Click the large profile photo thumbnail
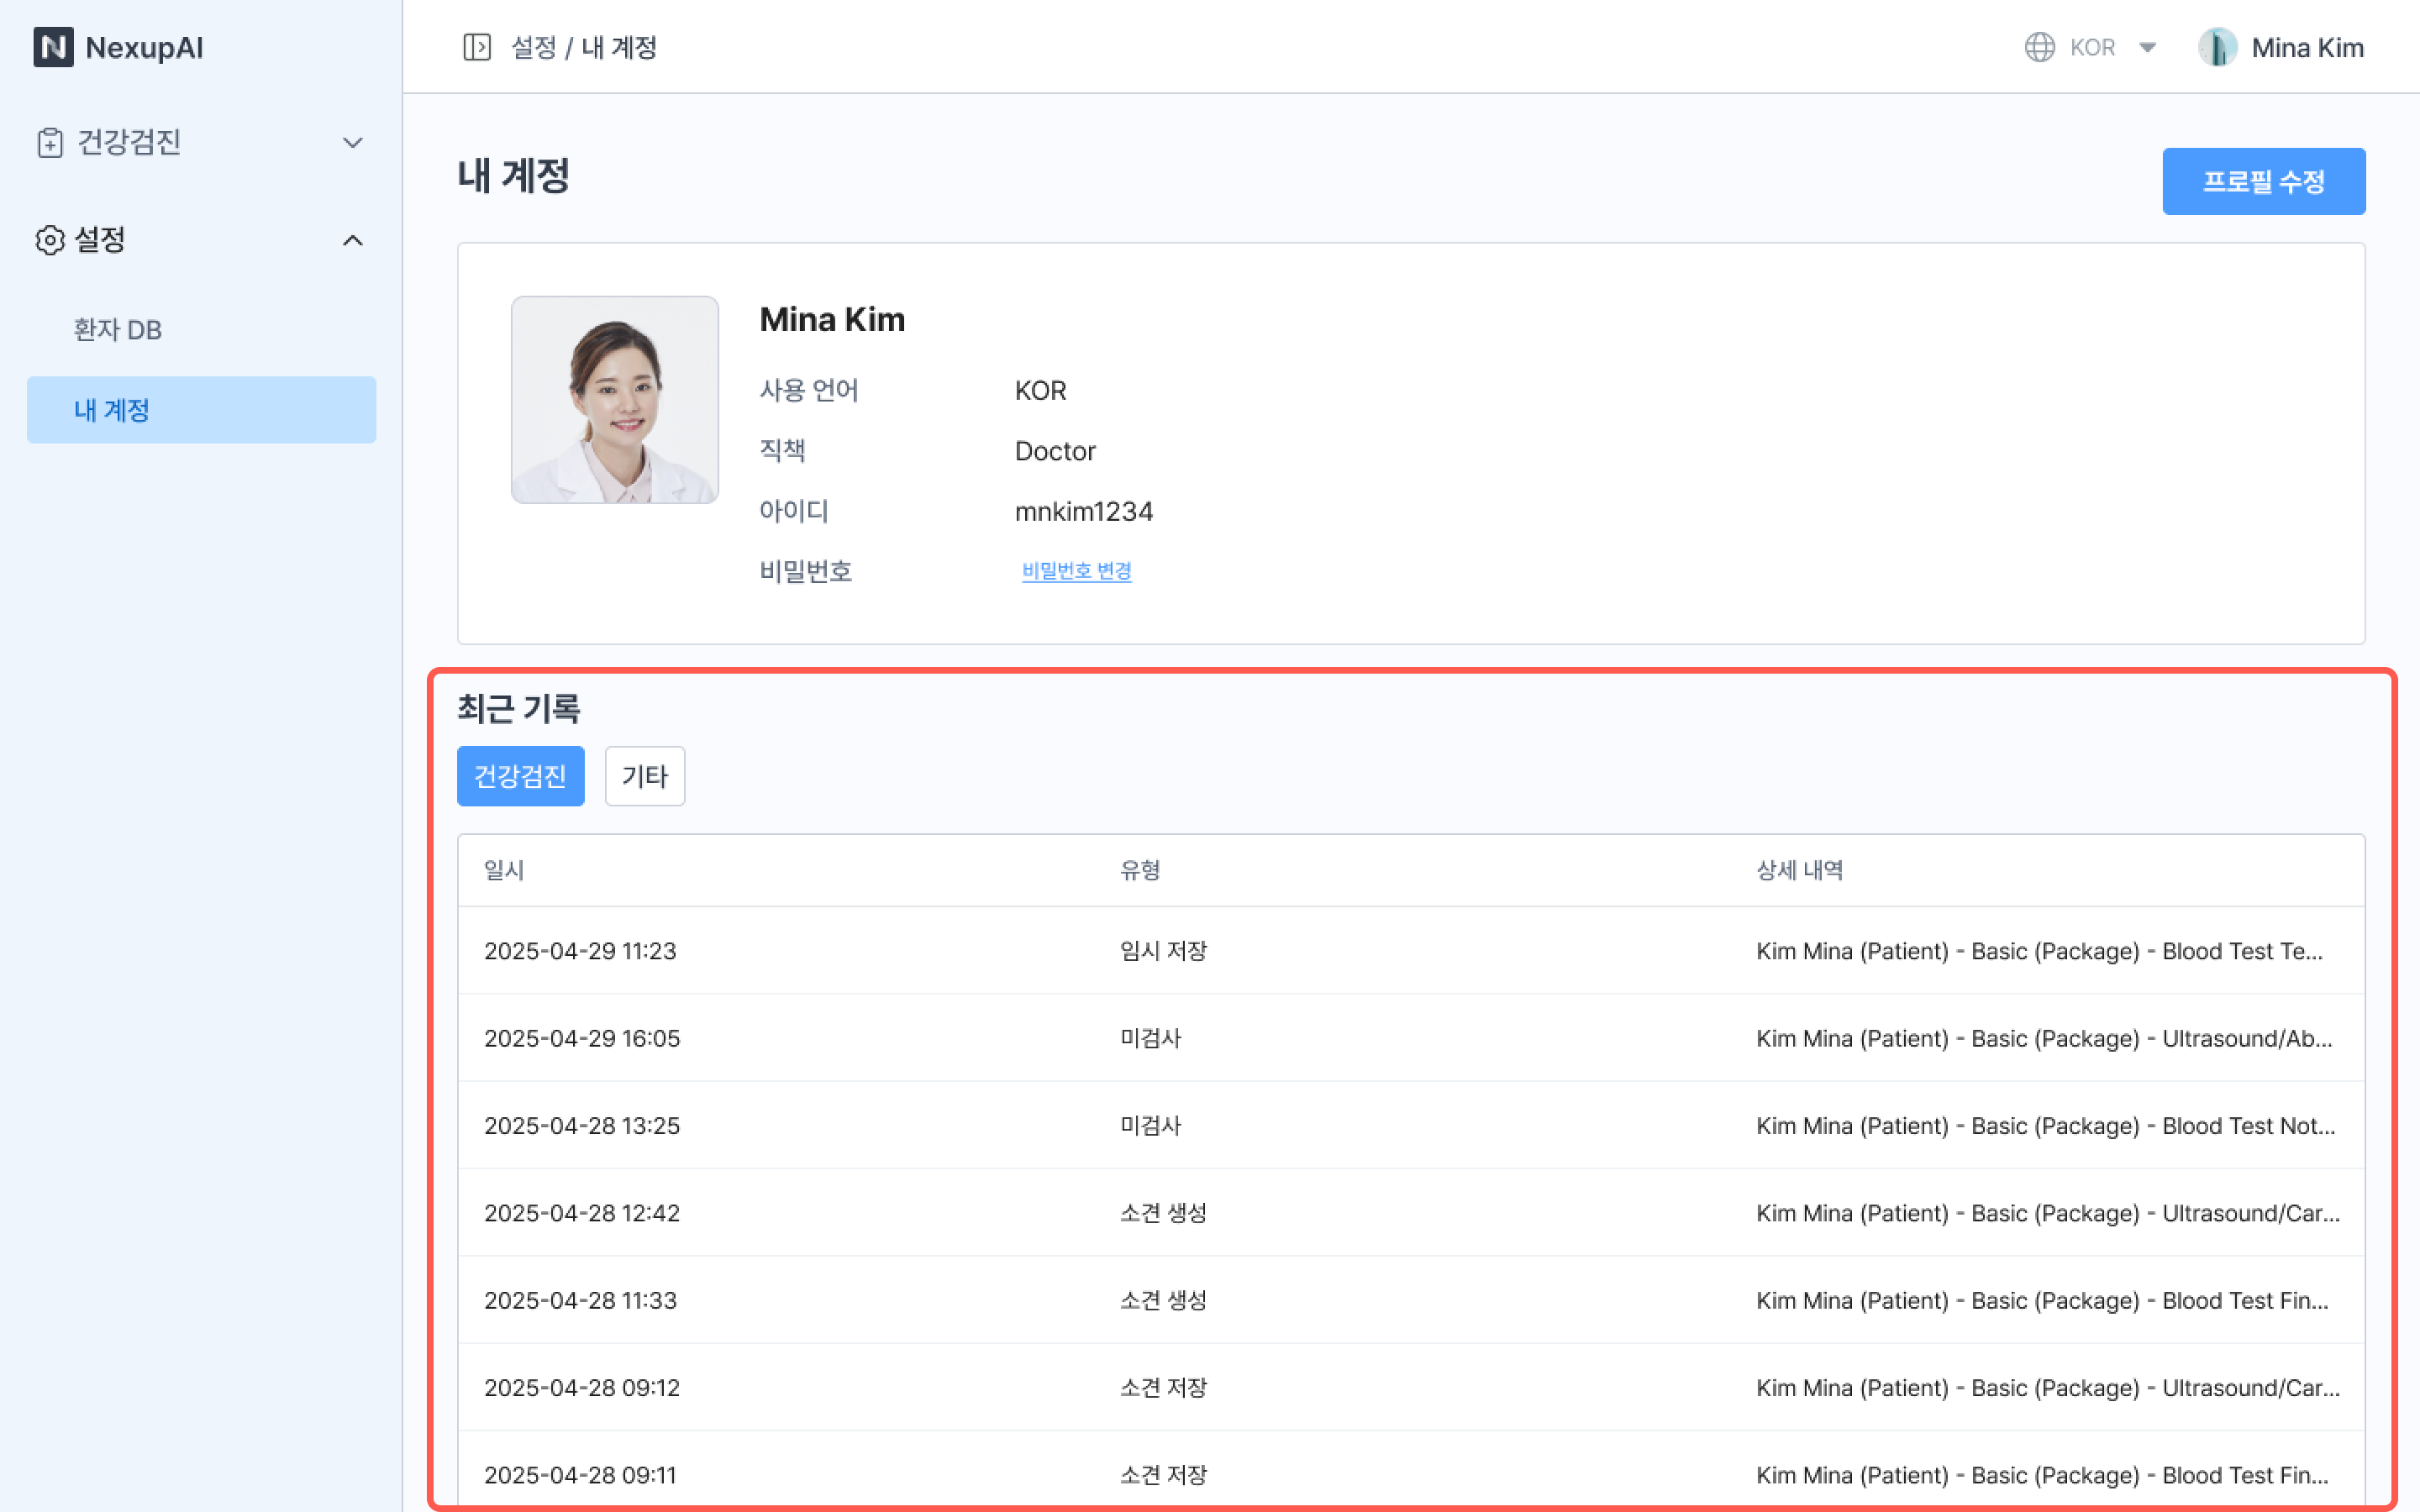This screenshot has width=2420, height=1512. point(614,399)
